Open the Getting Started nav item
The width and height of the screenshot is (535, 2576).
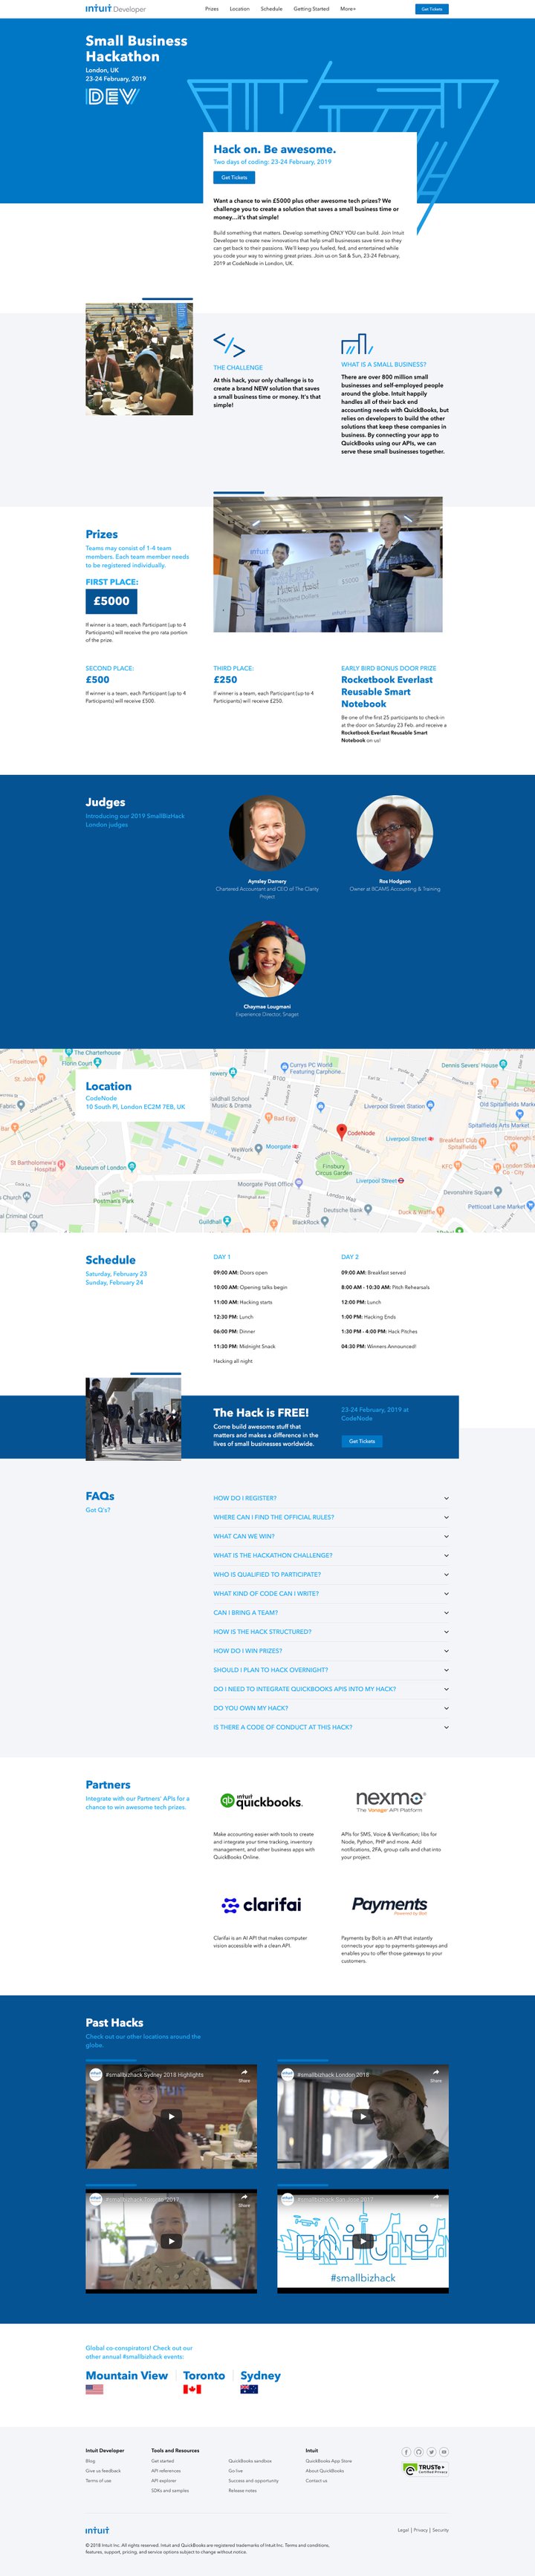(x=311, y=9)
